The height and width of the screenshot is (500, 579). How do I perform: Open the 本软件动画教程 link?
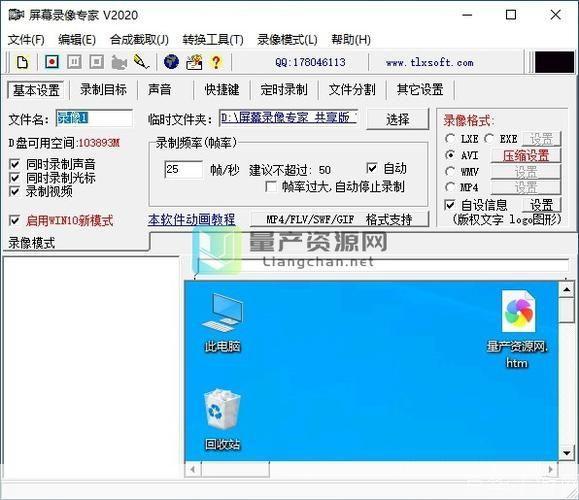(x=191, y=220)
